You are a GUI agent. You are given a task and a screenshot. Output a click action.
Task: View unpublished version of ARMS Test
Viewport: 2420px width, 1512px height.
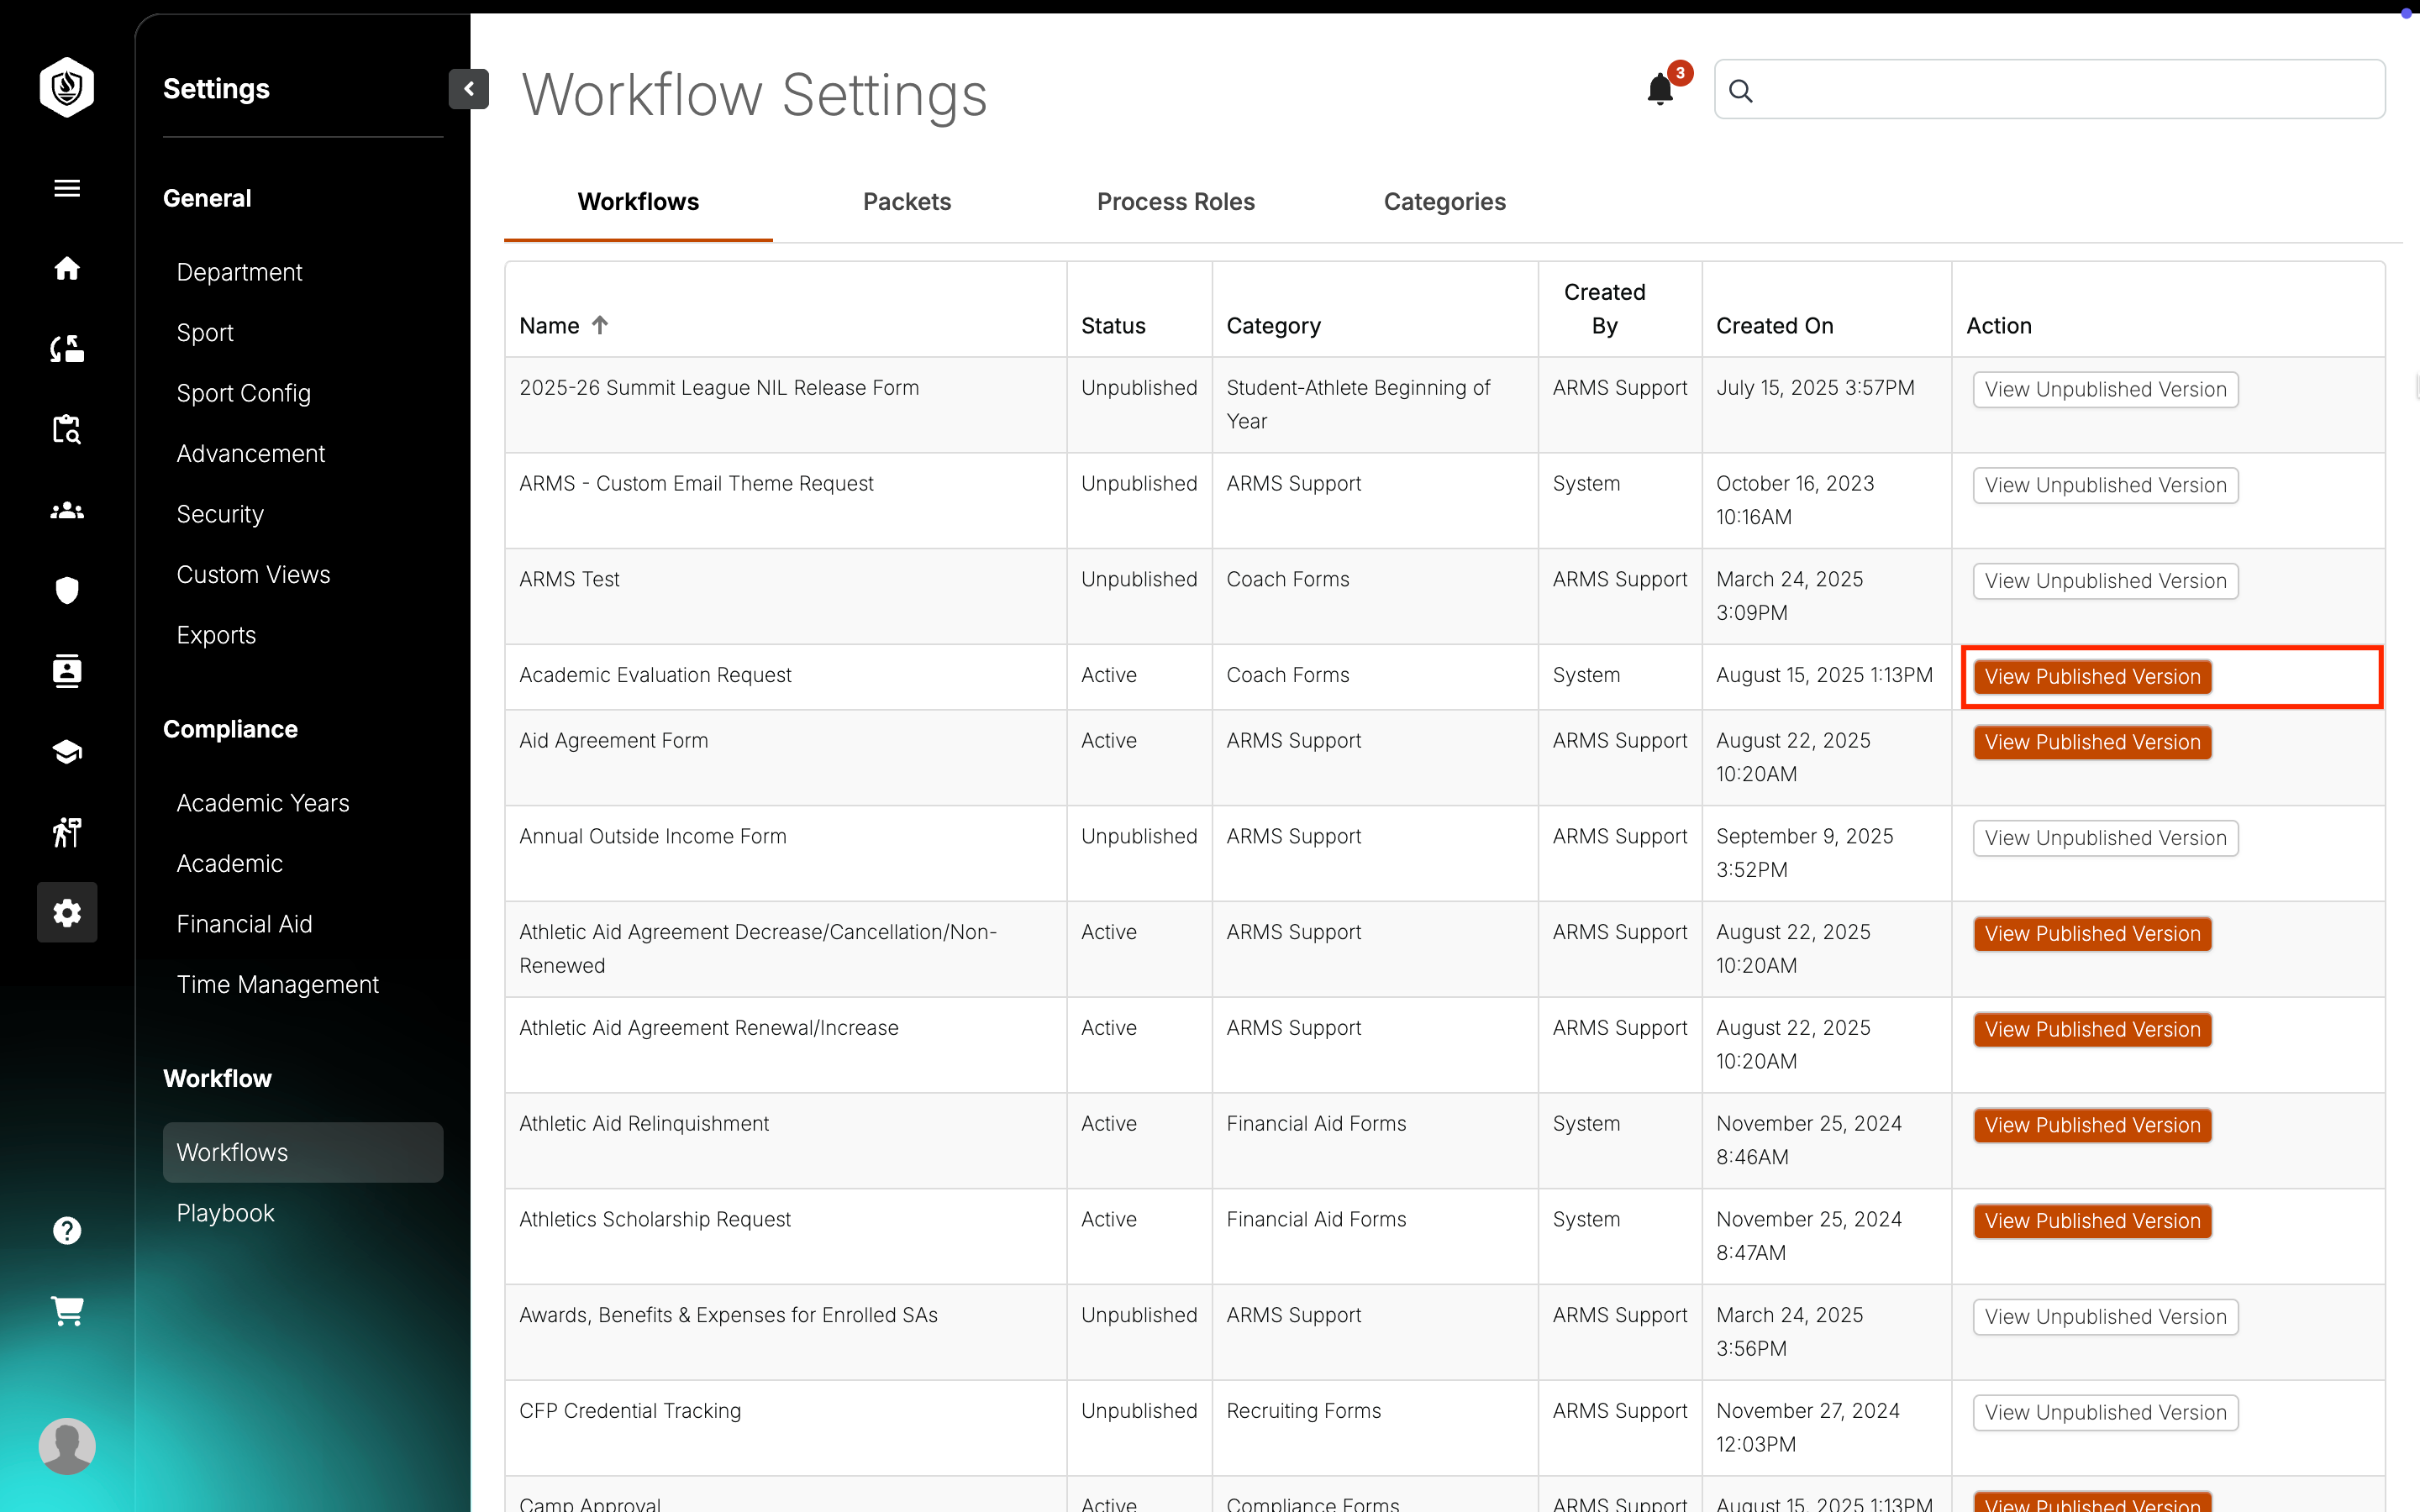pos(2105,581)
